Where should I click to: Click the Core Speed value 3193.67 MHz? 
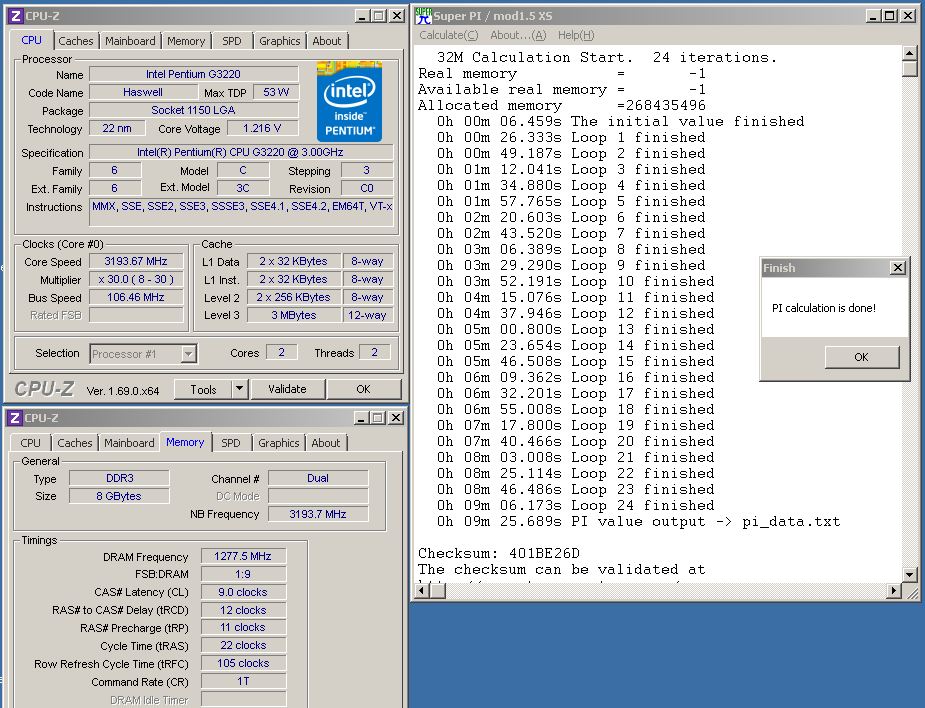point(136,261)
